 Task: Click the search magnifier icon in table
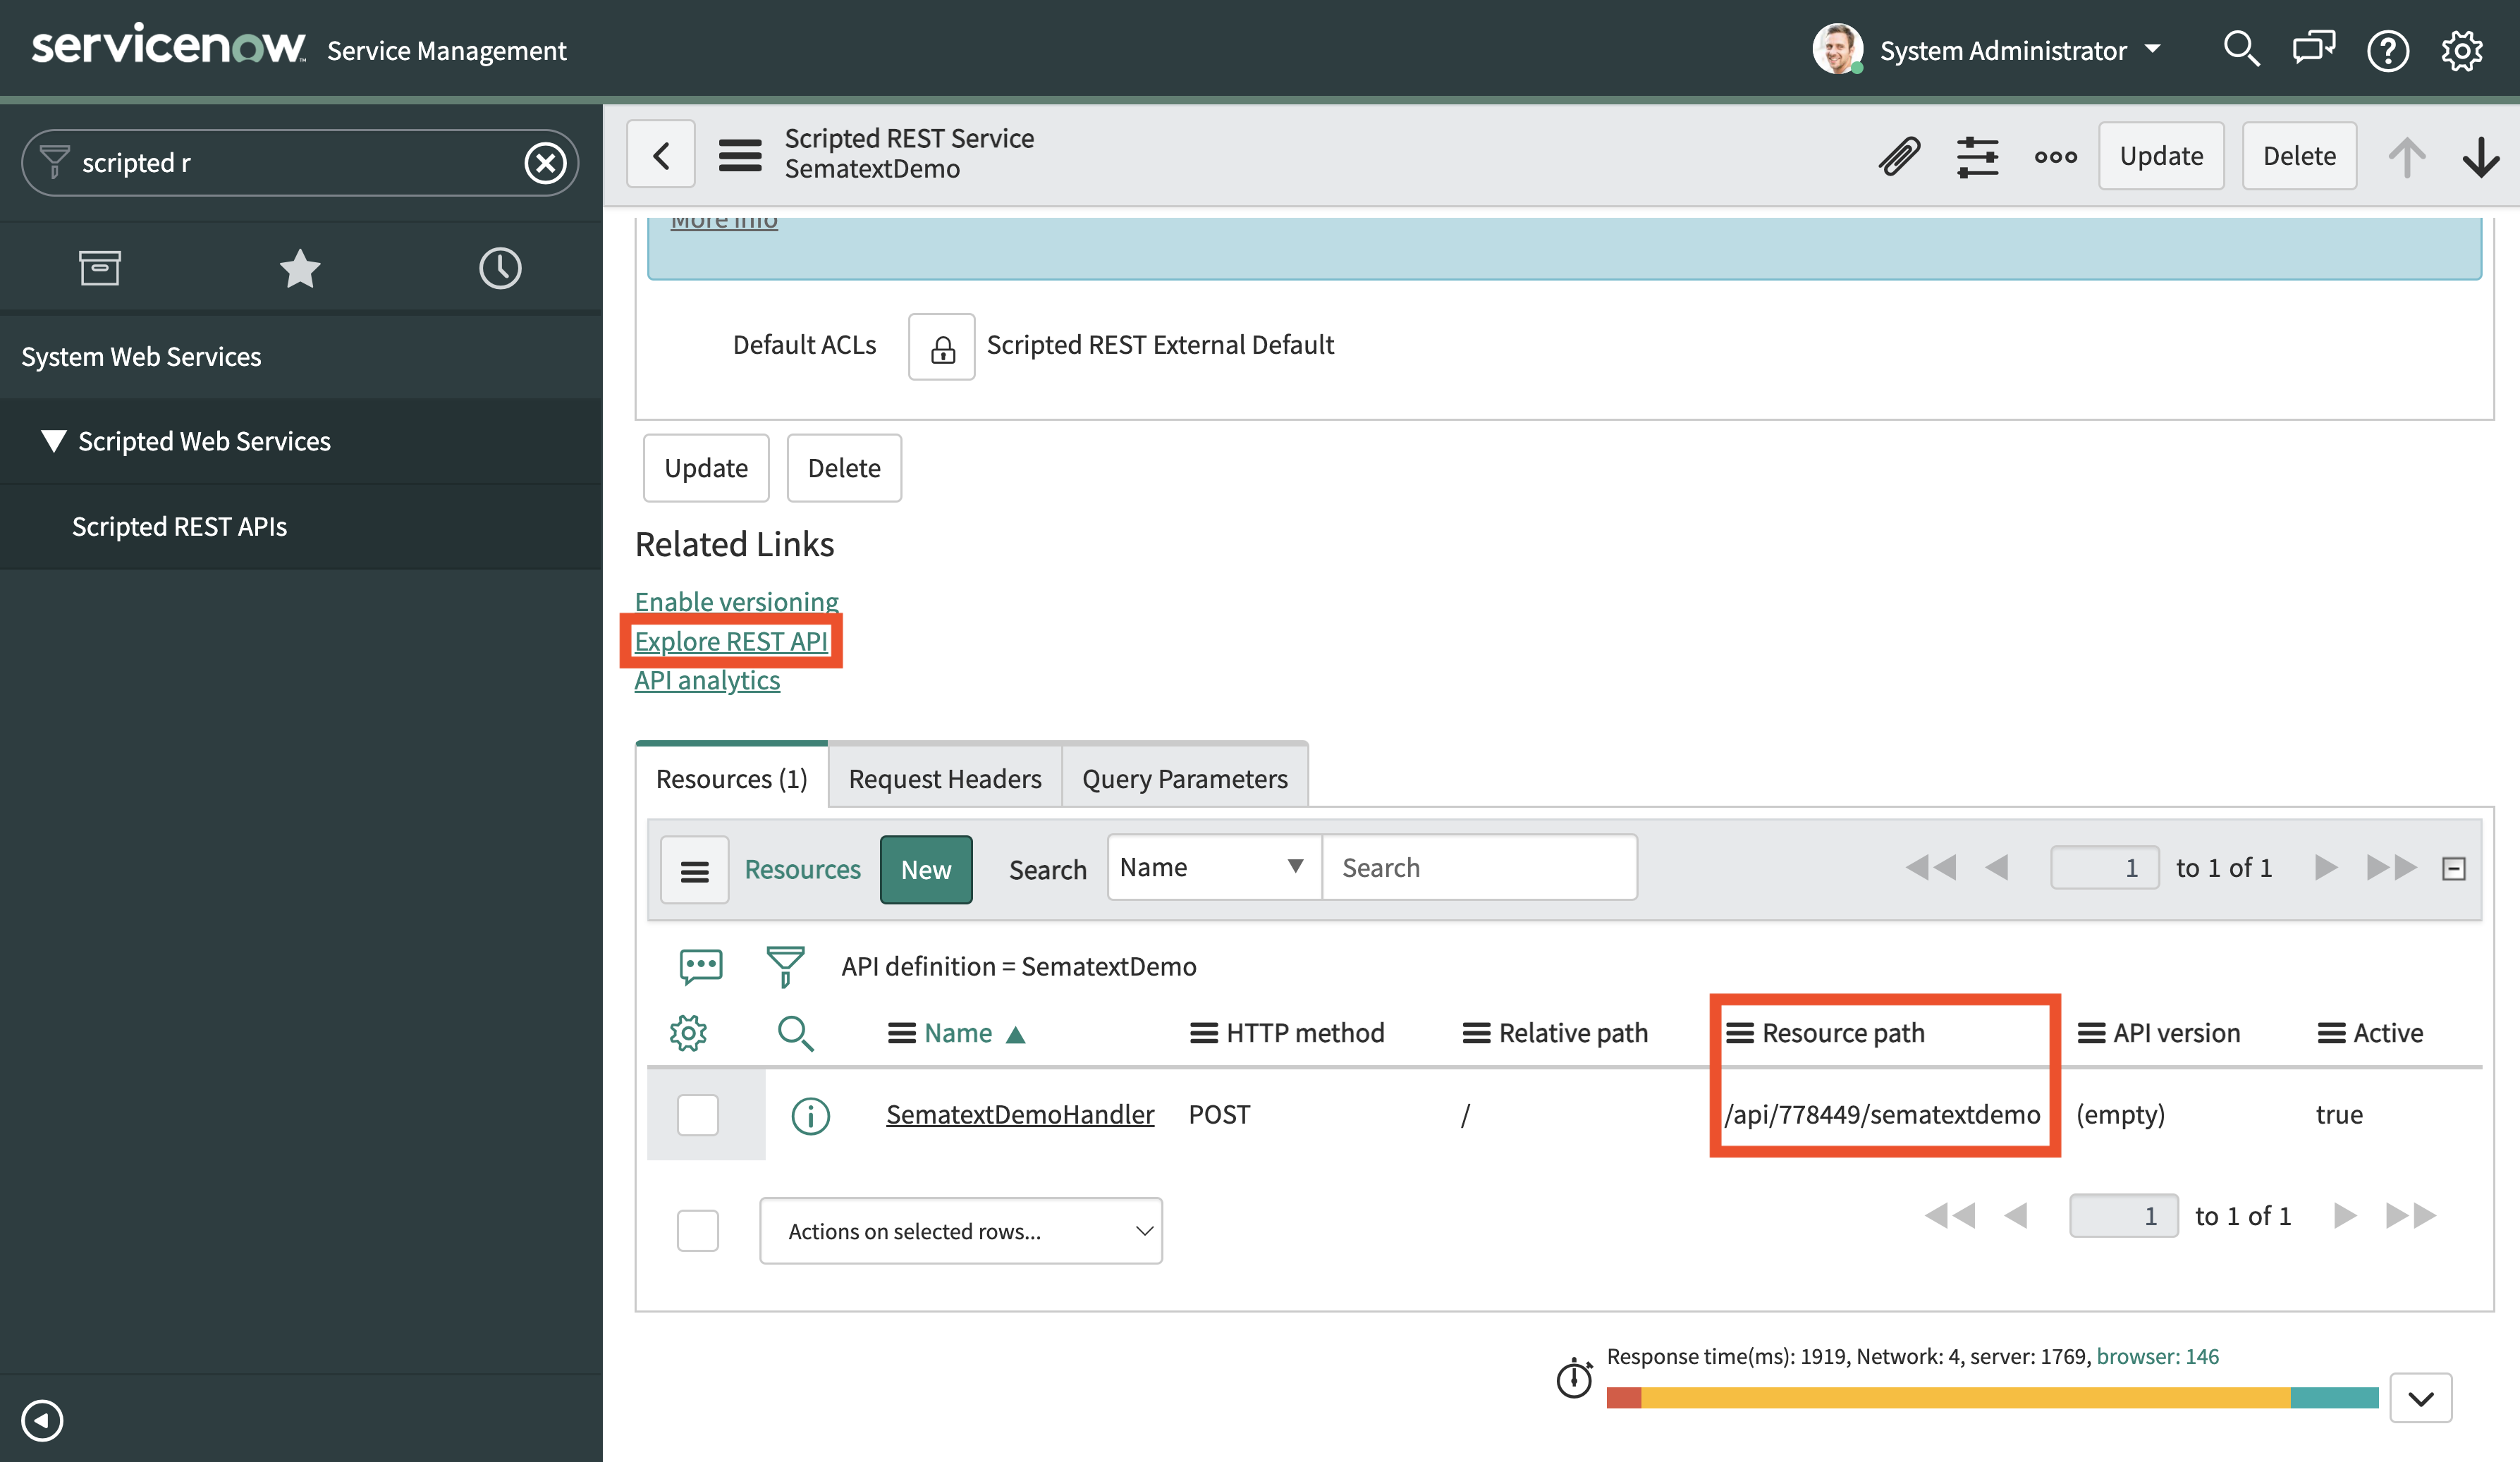795,1031
